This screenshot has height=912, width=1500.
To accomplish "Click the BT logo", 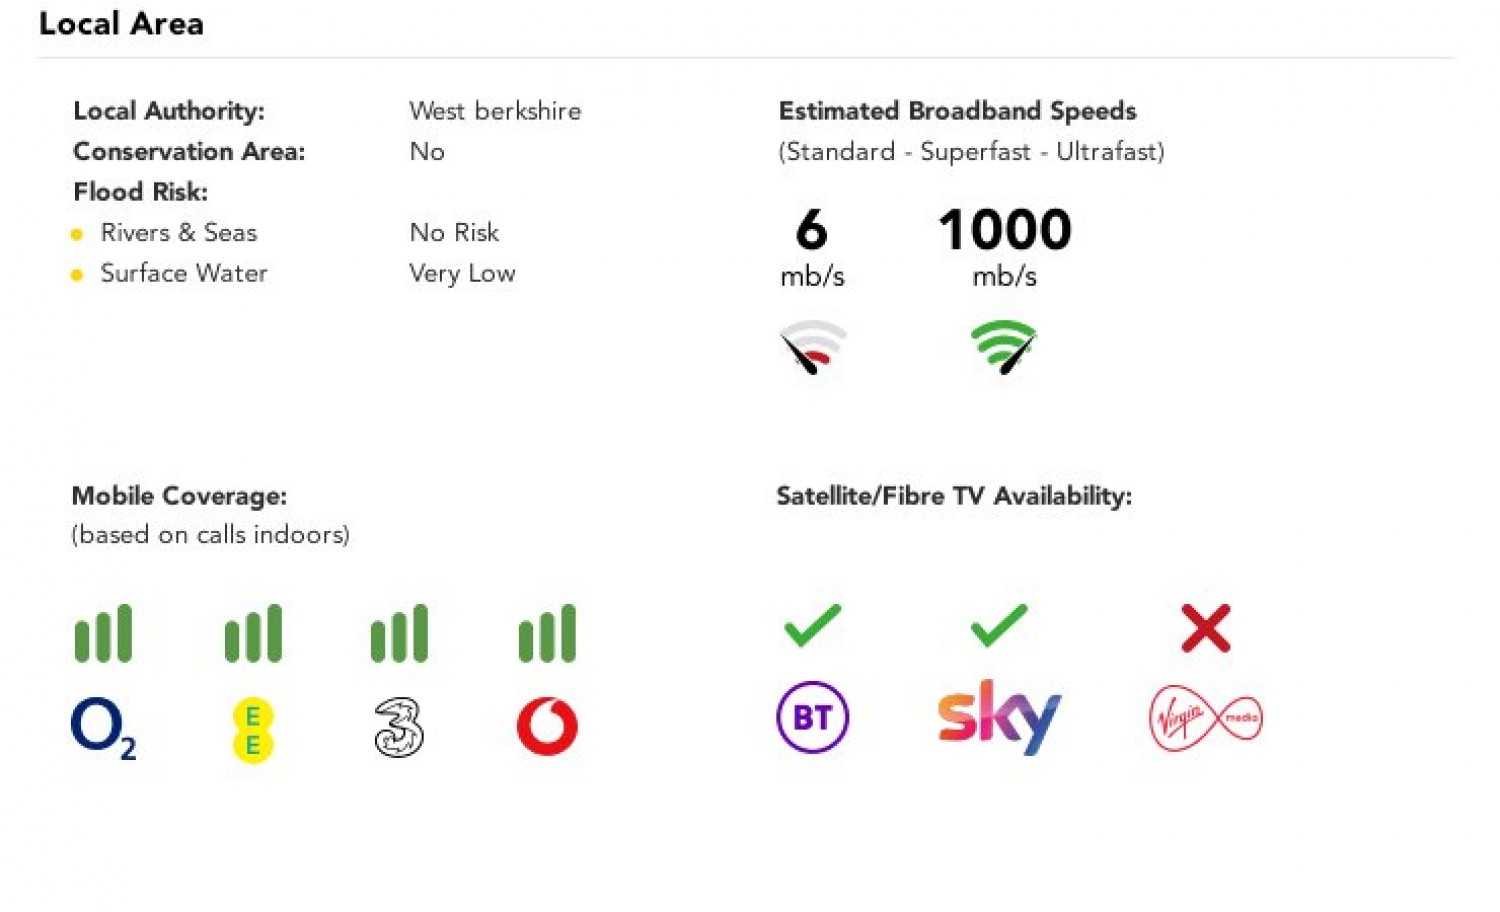I will click(813, 717).
